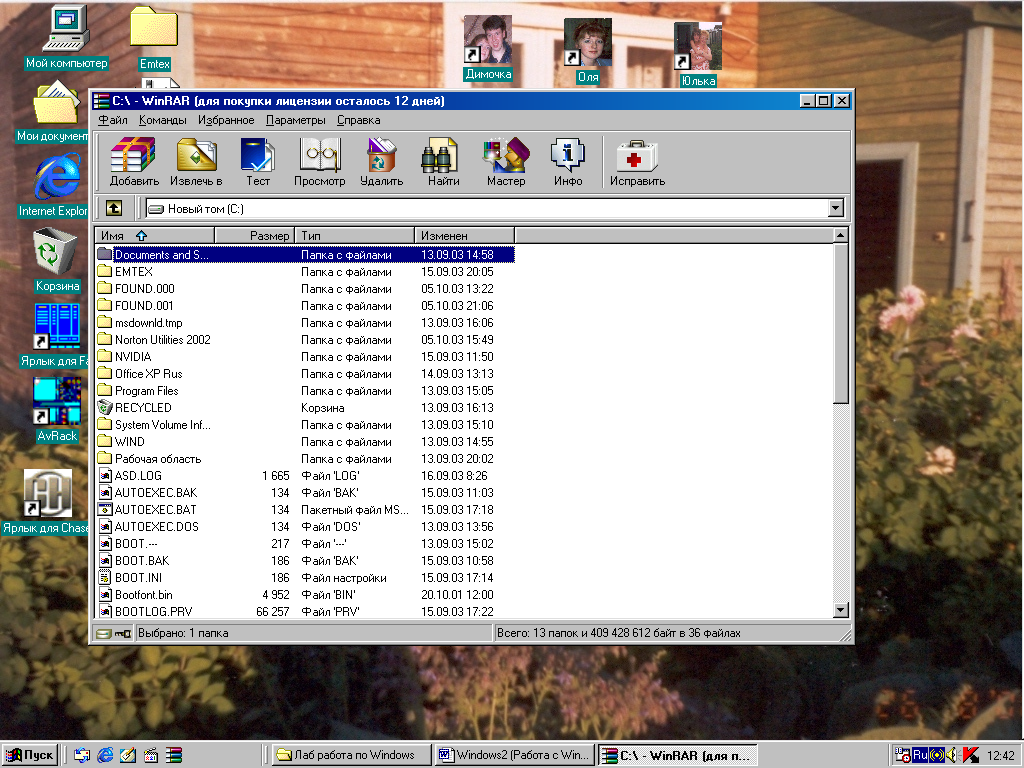Click the key password icon in the status bar
Viewport: 1024px width, 768px height.
tap(123, 633)
